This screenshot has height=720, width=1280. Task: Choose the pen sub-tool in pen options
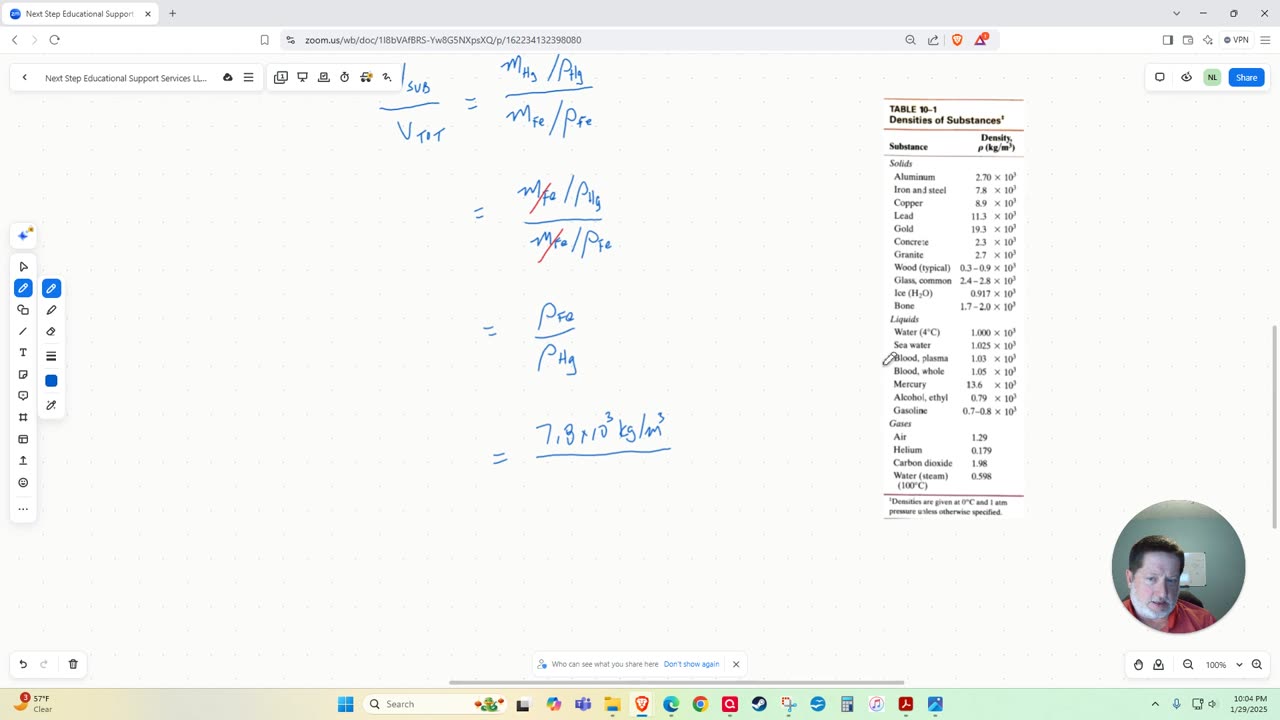click(x=51, y=289)
